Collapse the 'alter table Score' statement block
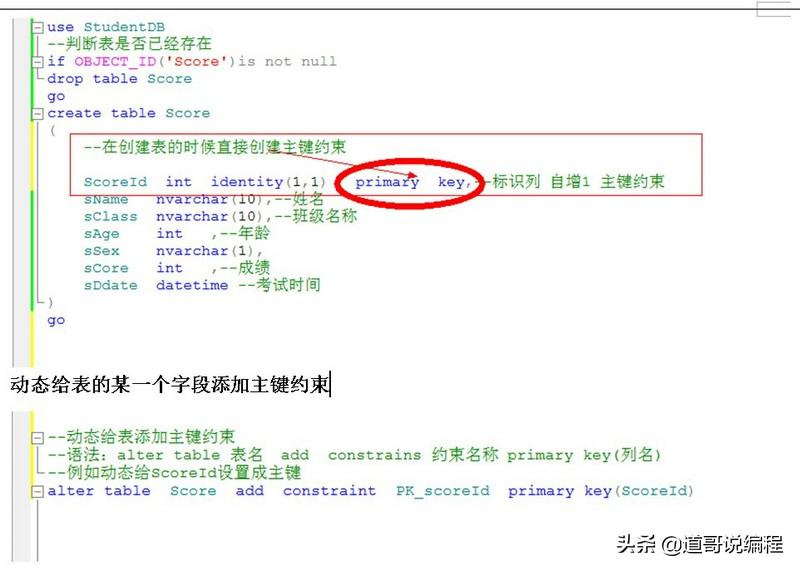The height and width of the screenshot is (571, 800). pos(38,491)
